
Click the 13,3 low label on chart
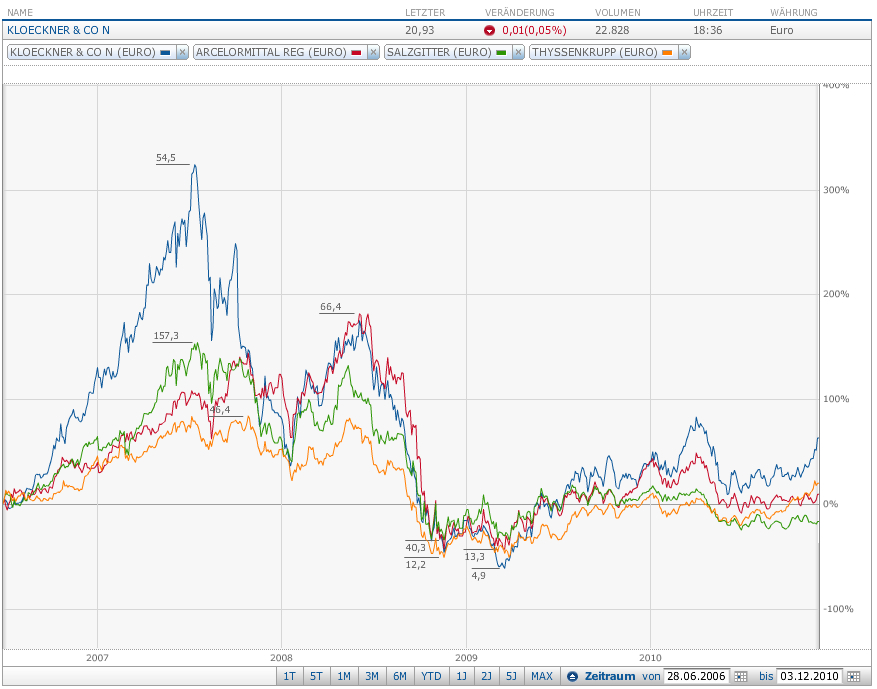[x=474, y=557]
